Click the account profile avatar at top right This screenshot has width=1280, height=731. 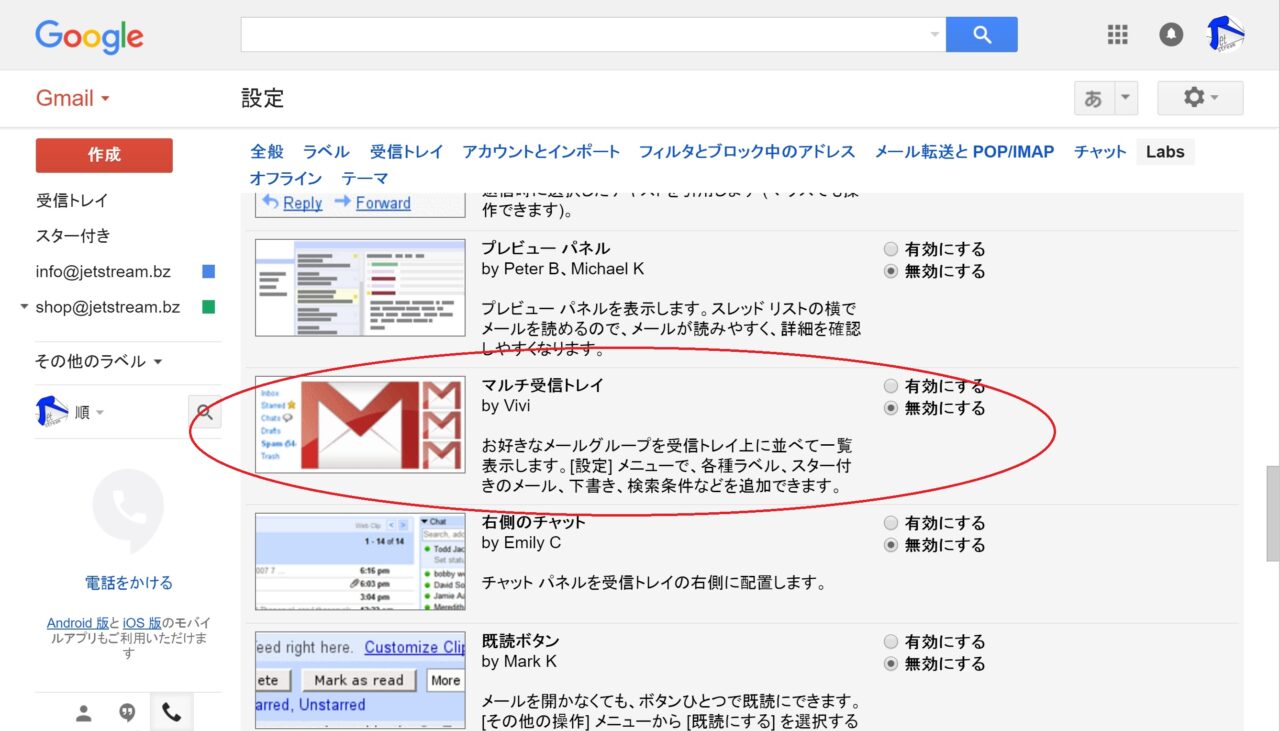pos(1225,35)
